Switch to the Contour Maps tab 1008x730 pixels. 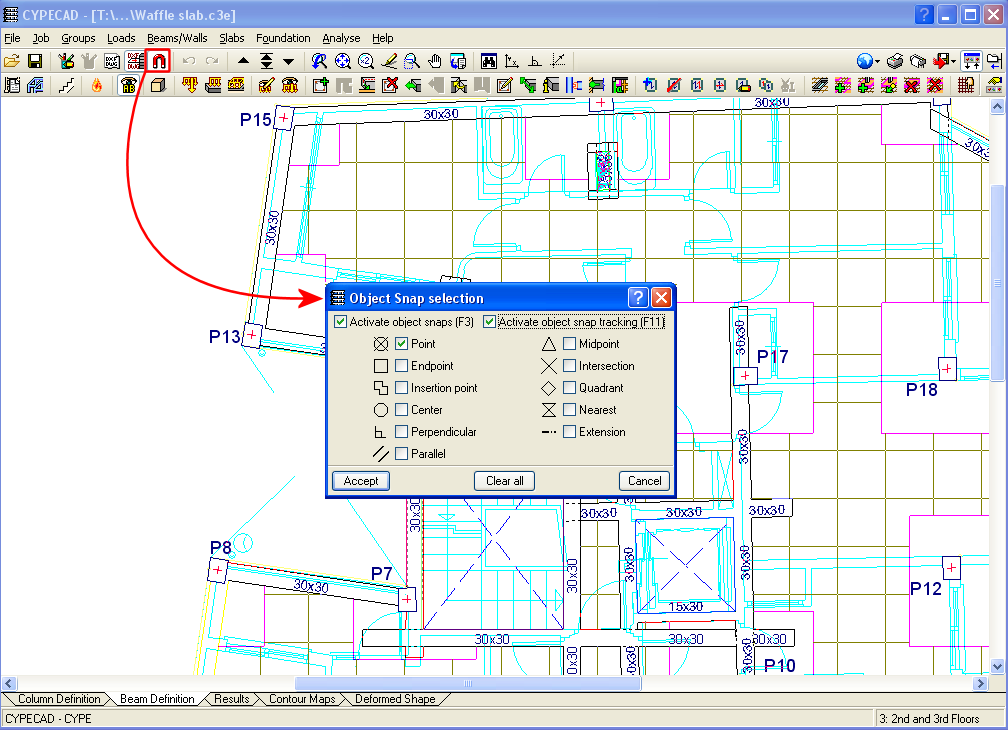point(302,699)
